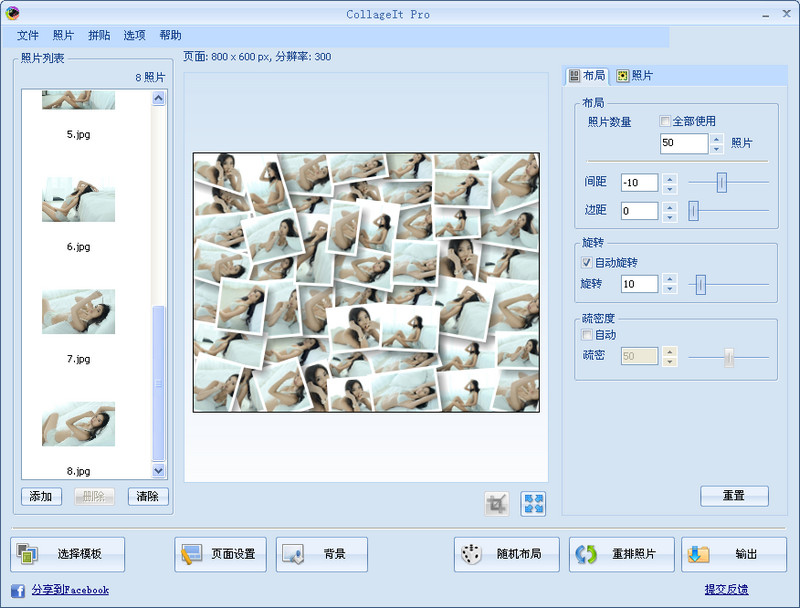This screenshot has height=608, width=800.
Task: Select the 8.jpg thumbnail
Action: point(78,424)
